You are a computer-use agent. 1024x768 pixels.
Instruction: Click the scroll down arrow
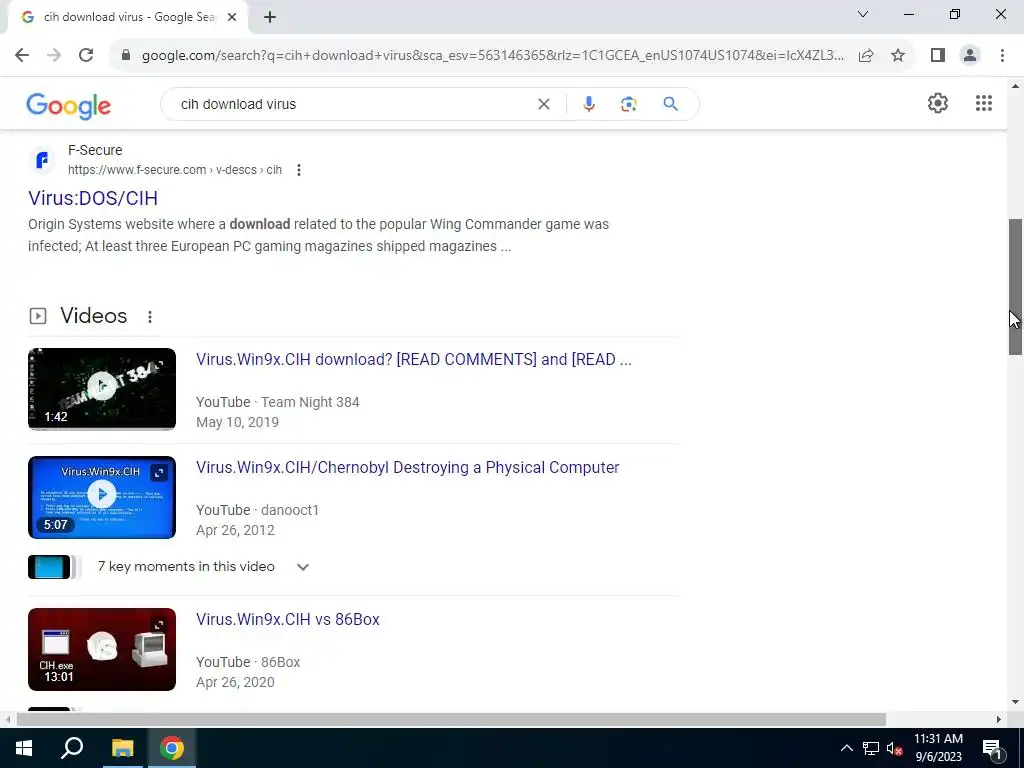pyautogui.click(x=1015, y=702)
